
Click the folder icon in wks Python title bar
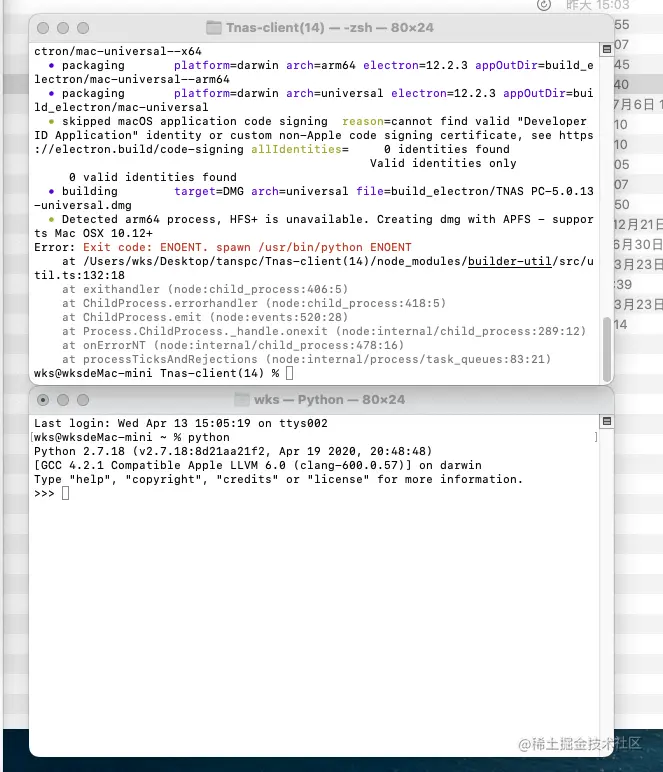point(241,399)
